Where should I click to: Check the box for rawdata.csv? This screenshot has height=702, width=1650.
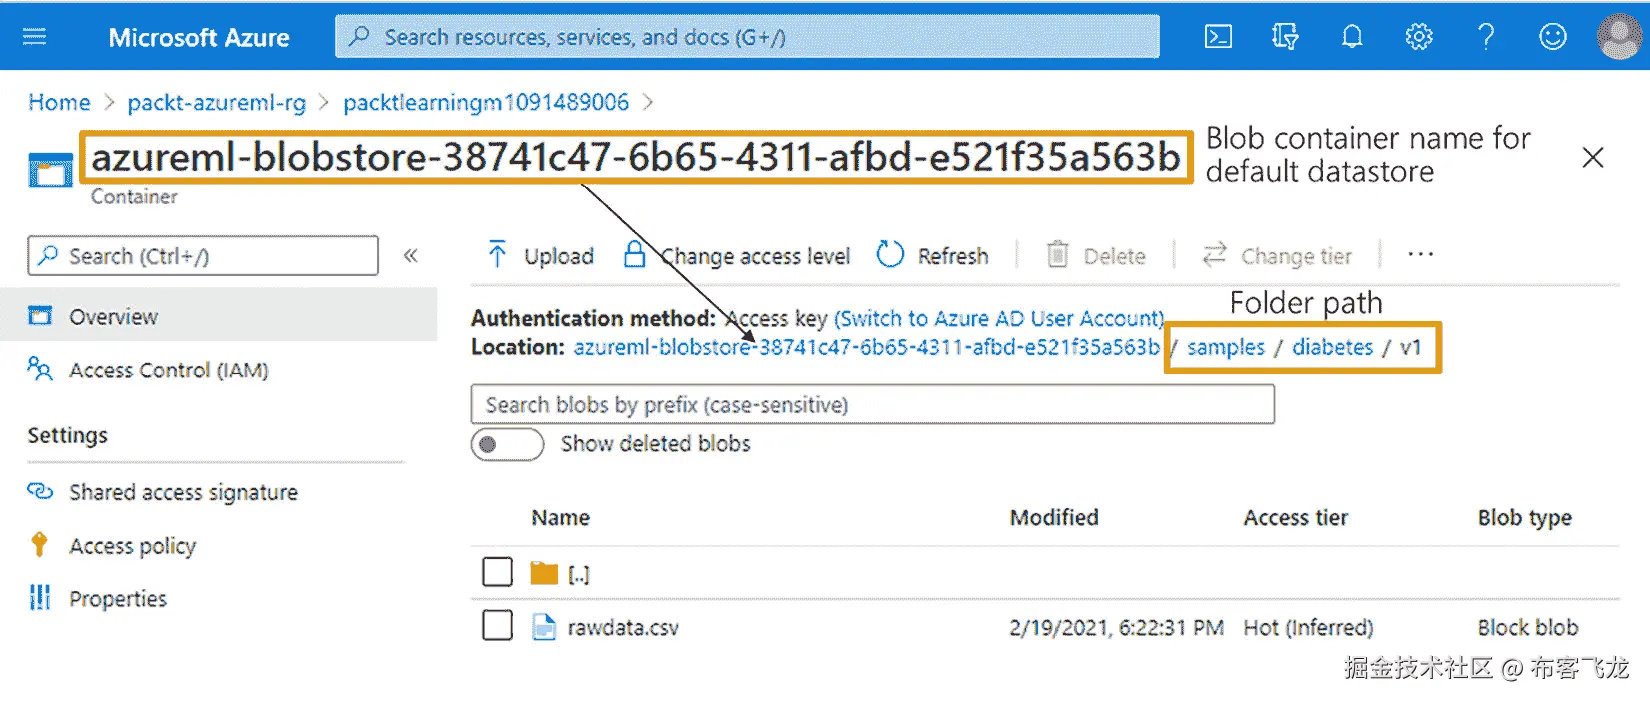pos(497,625)
